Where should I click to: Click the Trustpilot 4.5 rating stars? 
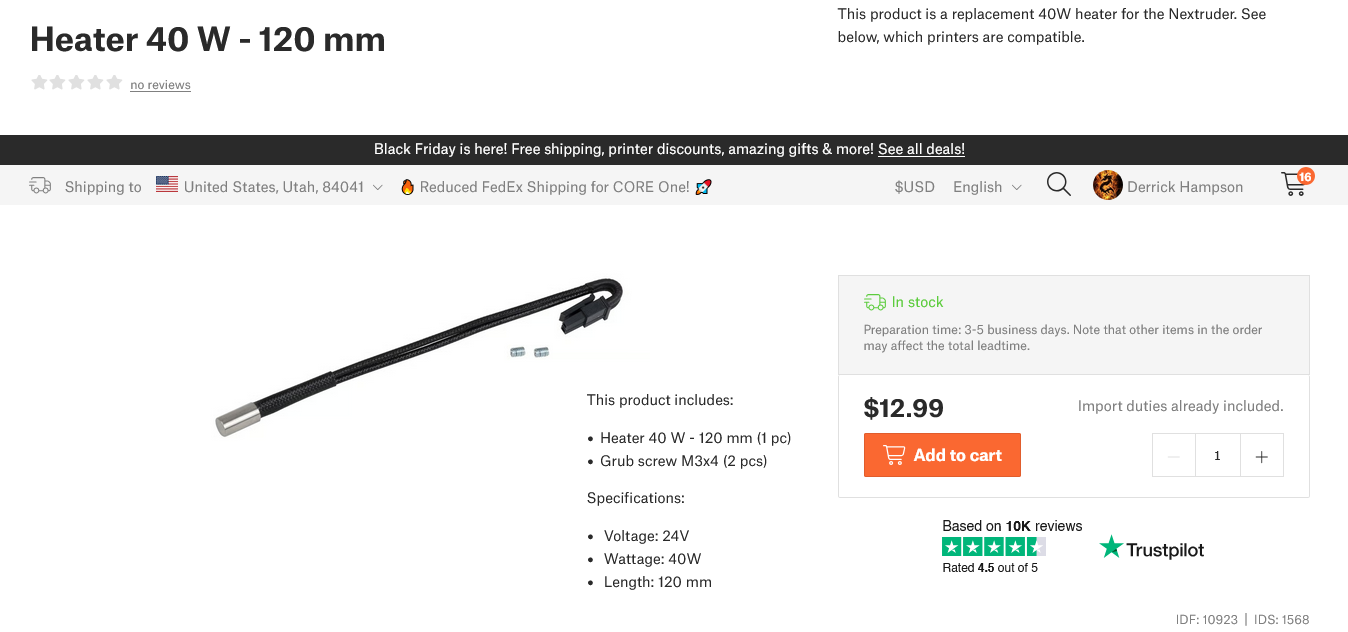click(993, 547)
